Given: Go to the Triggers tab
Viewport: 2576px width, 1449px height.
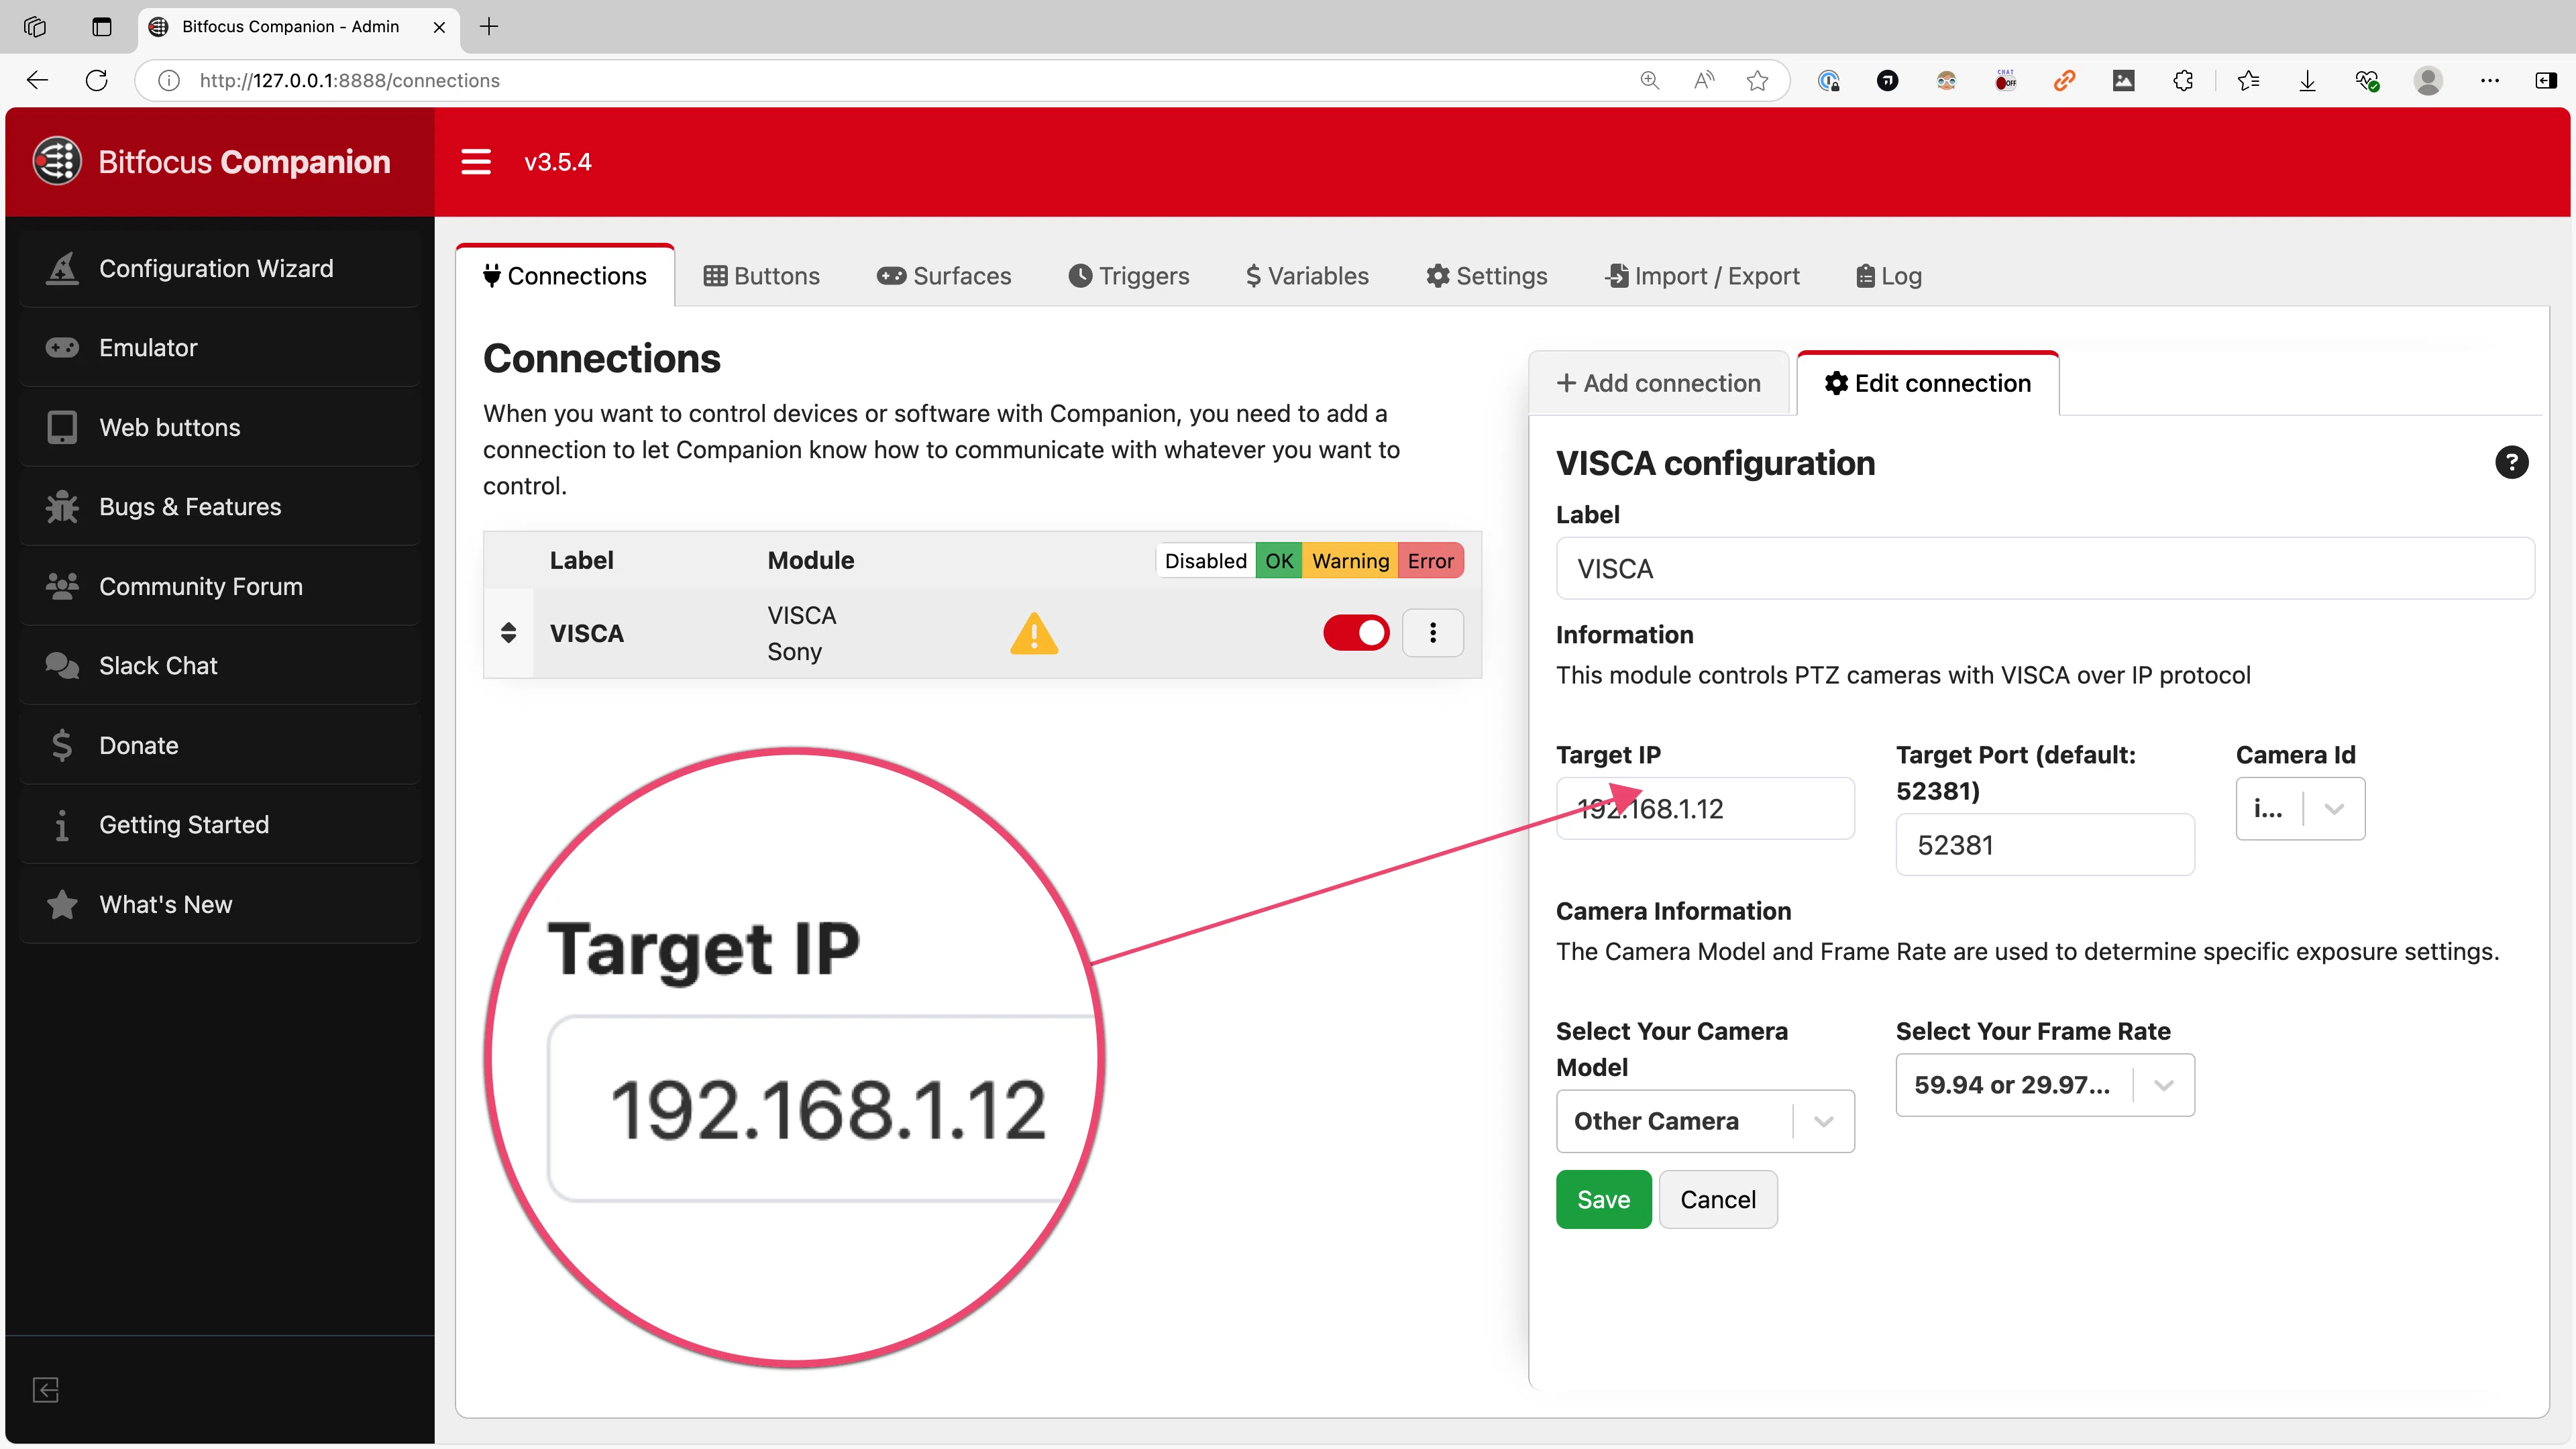Looking at the screenshot, I should pos(1129,276).
